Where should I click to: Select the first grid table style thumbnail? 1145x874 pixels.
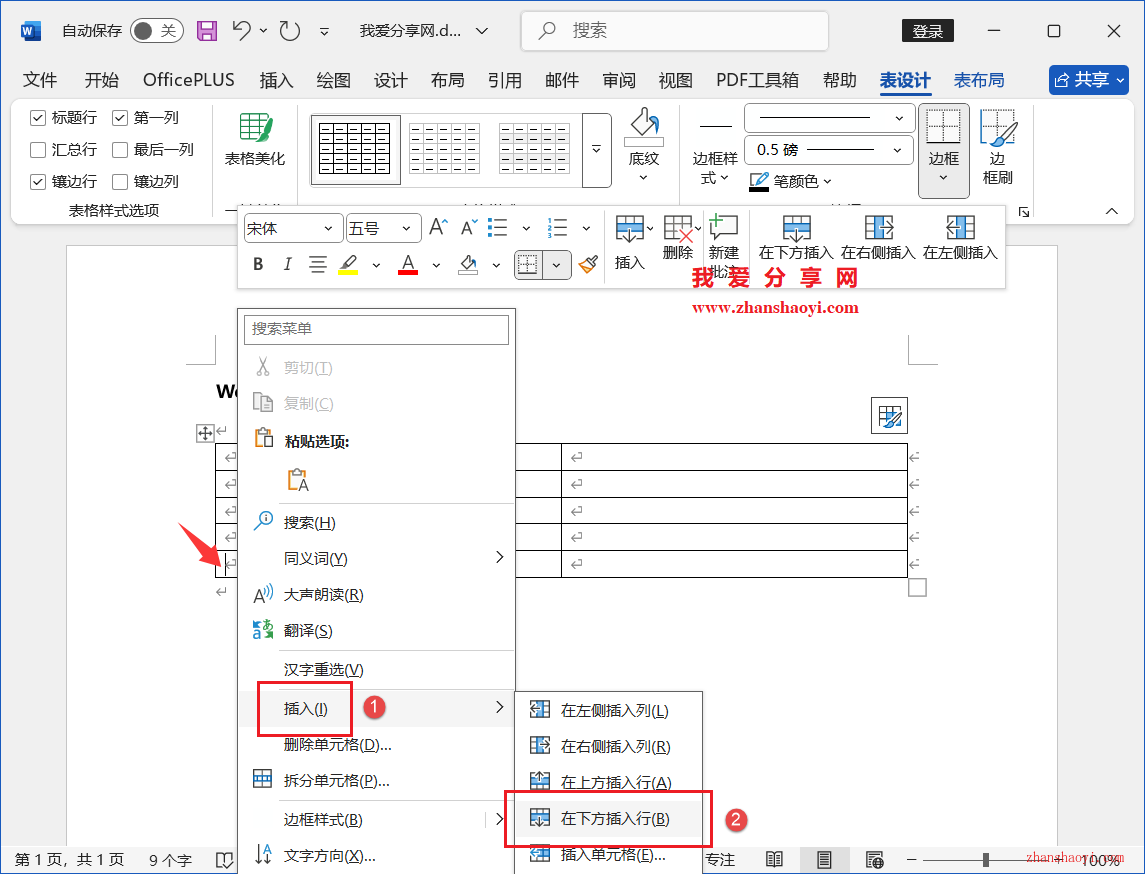(356, 149)
